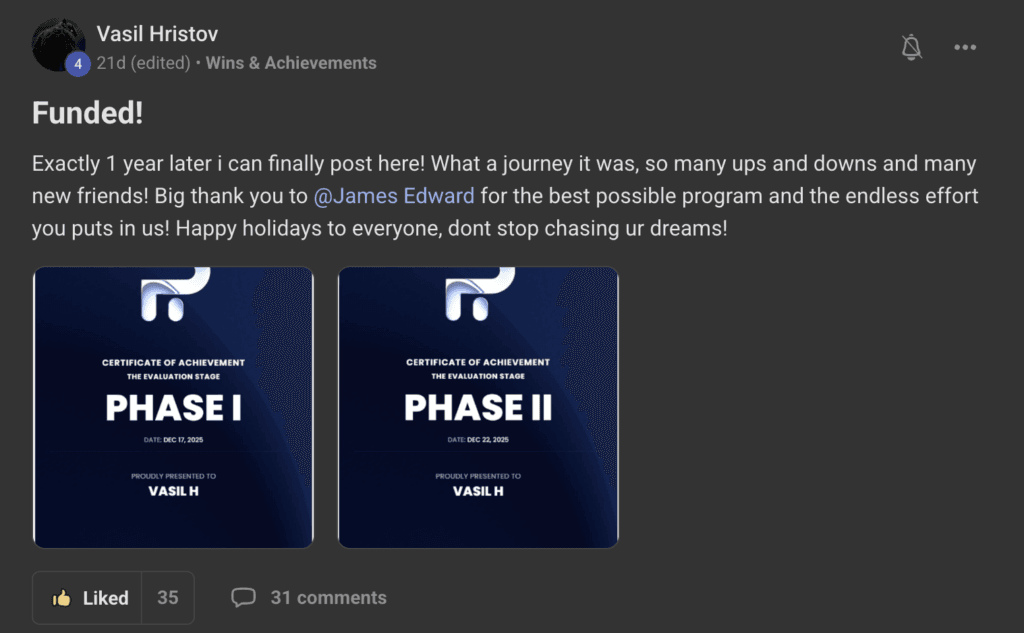Click the thumbs-up icon to unlike
This screenshot has width=1024, height=633.
62,598
